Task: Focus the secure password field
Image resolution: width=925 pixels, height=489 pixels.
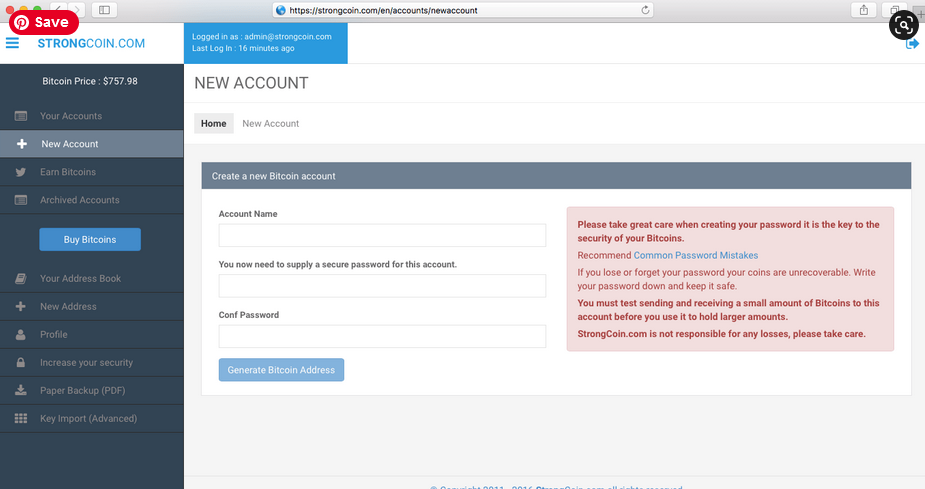Action: [382, 286]
